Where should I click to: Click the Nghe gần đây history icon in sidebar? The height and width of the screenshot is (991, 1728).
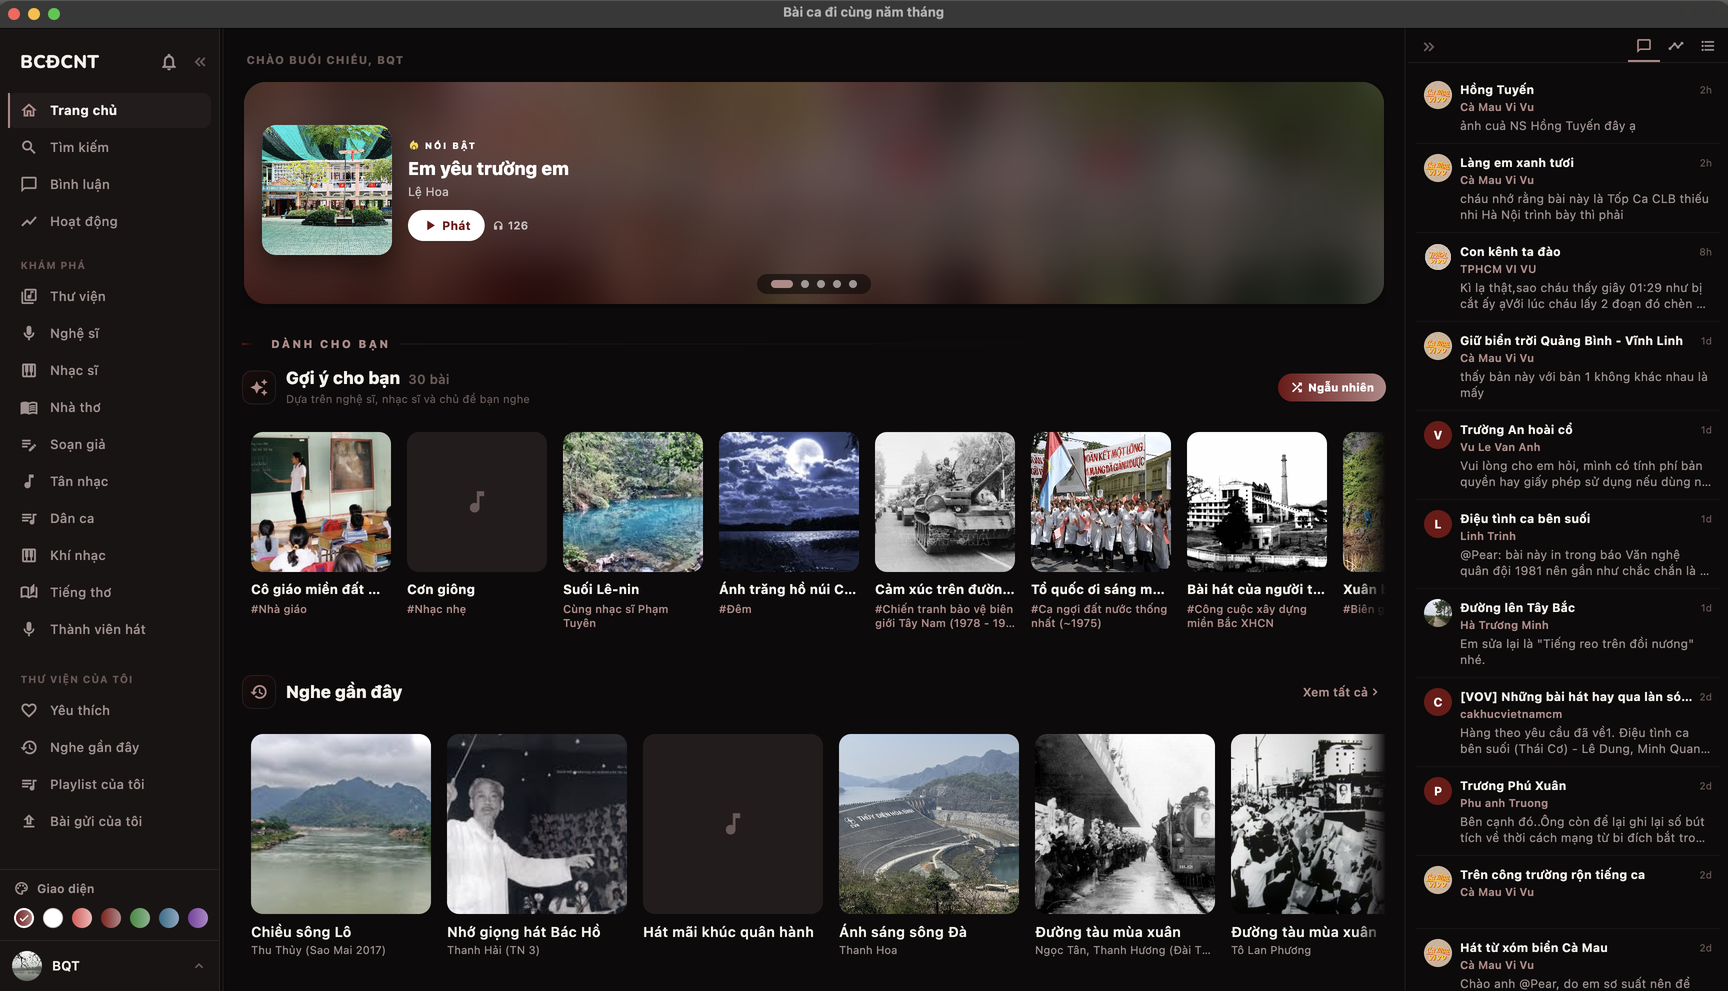click(29, 747)
